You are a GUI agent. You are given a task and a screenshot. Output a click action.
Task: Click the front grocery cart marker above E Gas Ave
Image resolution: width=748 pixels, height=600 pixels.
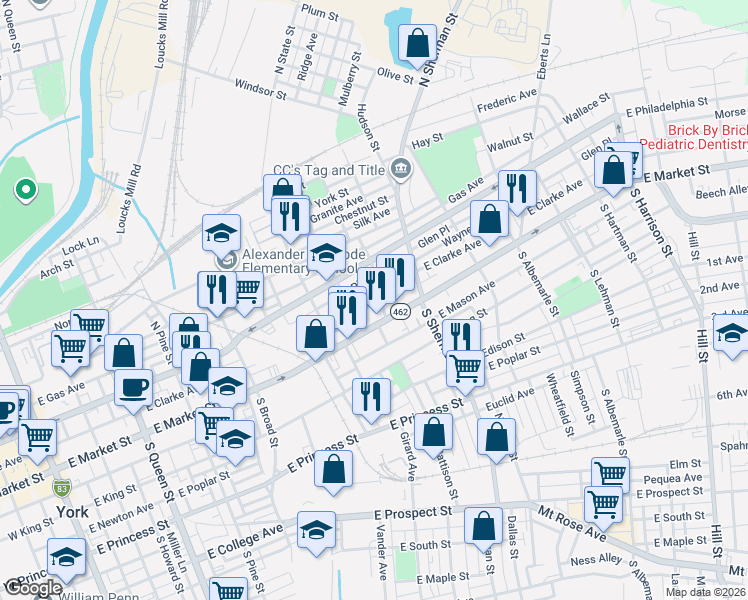pos(71,350)
